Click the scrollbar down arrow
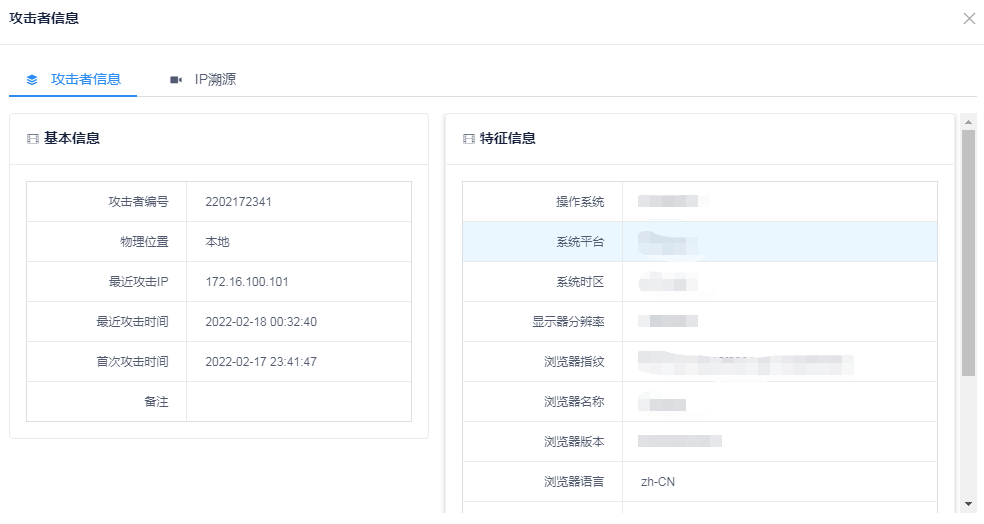The width and height of the screenshot is (984, 524). click(x=968, y=503)
